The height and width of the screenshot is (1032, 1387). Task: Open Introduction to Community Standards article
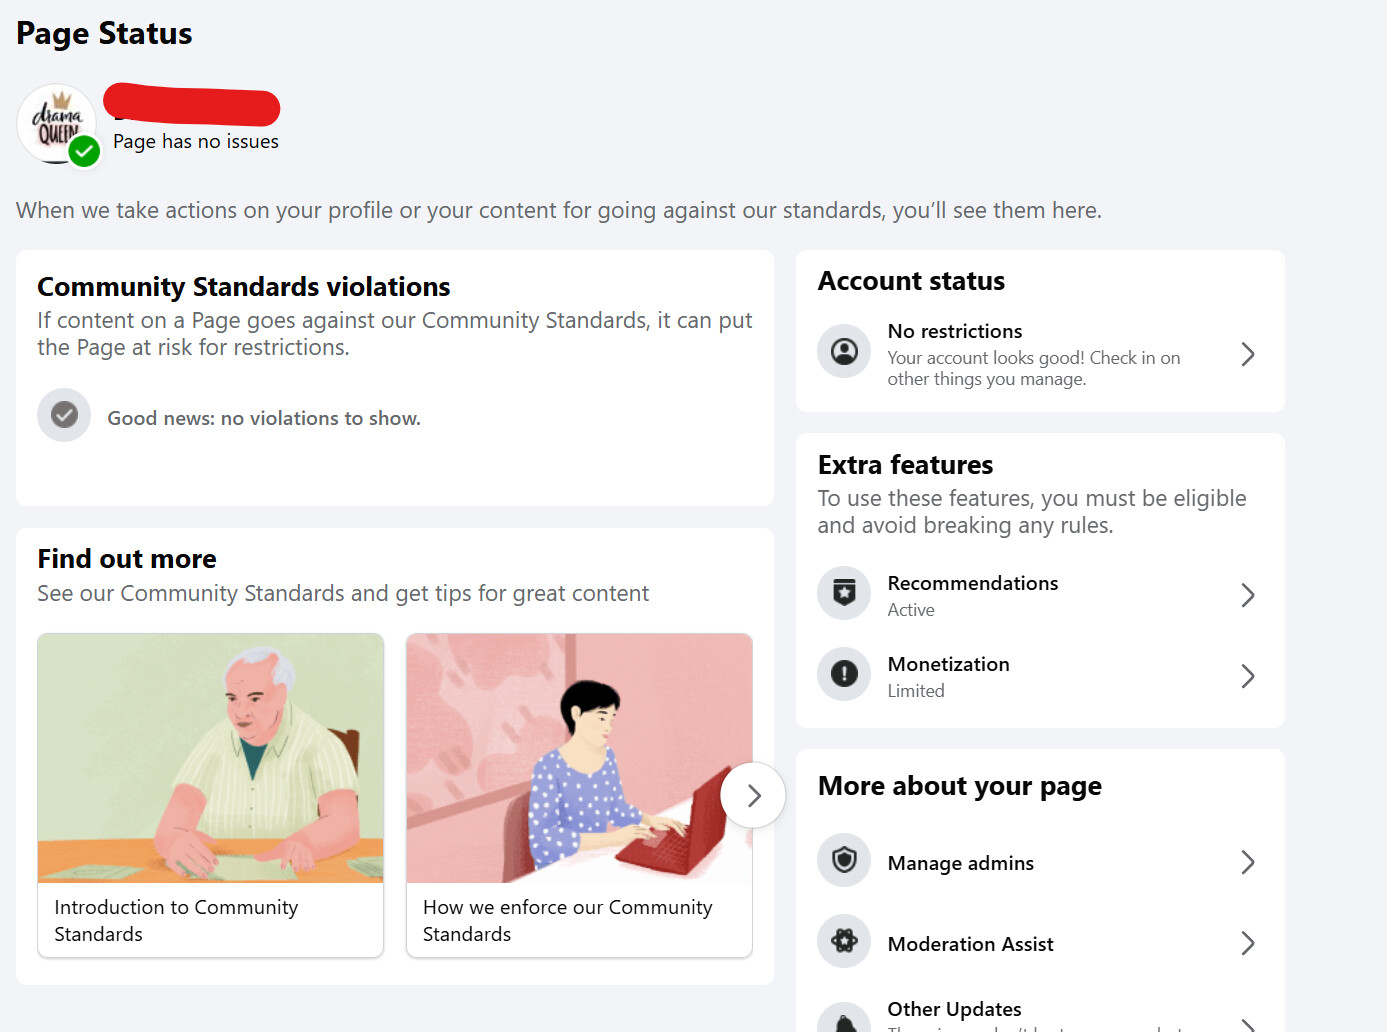[x=176, y=920]
